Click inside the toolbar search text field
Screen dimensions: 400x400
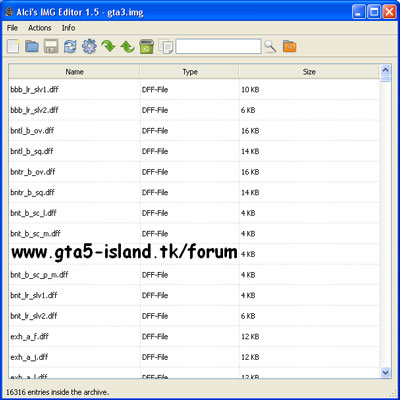pyautogui.click(x=218, y=46)
